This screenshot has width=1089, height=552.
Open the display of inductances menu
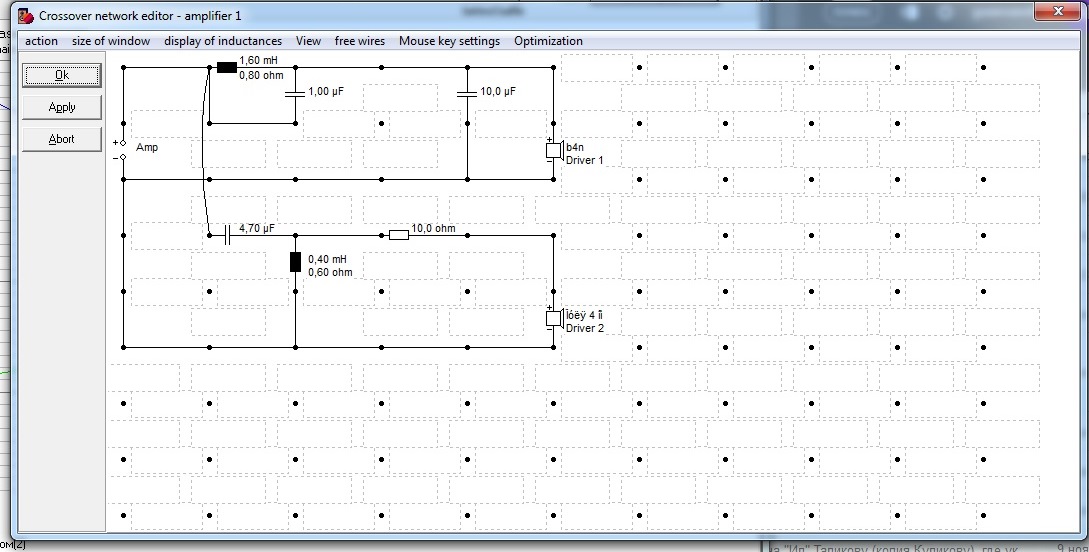tap(223, 41)
